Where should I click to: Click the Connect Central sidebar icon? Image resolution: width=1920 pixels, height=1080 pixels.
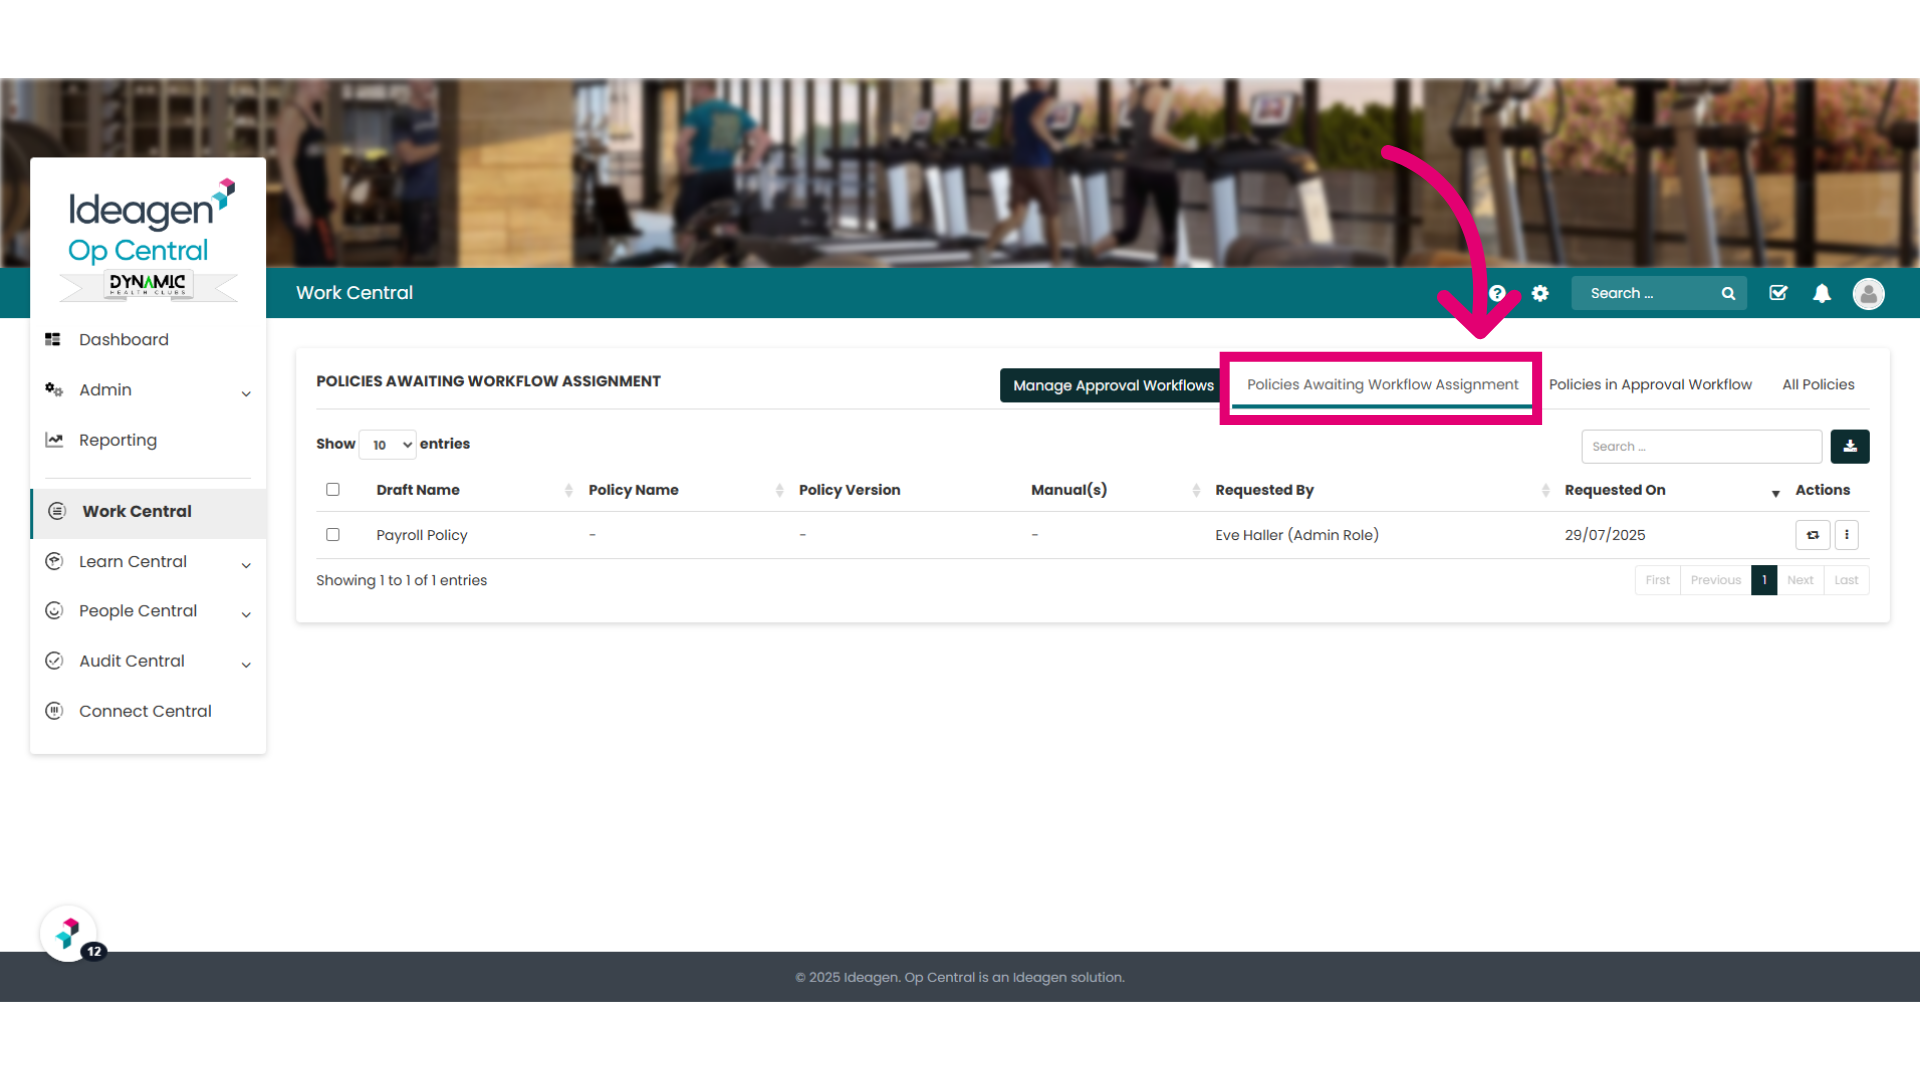54,711
